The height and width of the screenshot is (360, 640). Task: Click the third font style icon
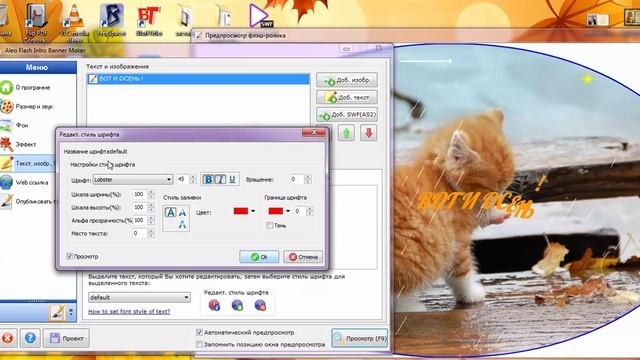click(x=260, y=305)
